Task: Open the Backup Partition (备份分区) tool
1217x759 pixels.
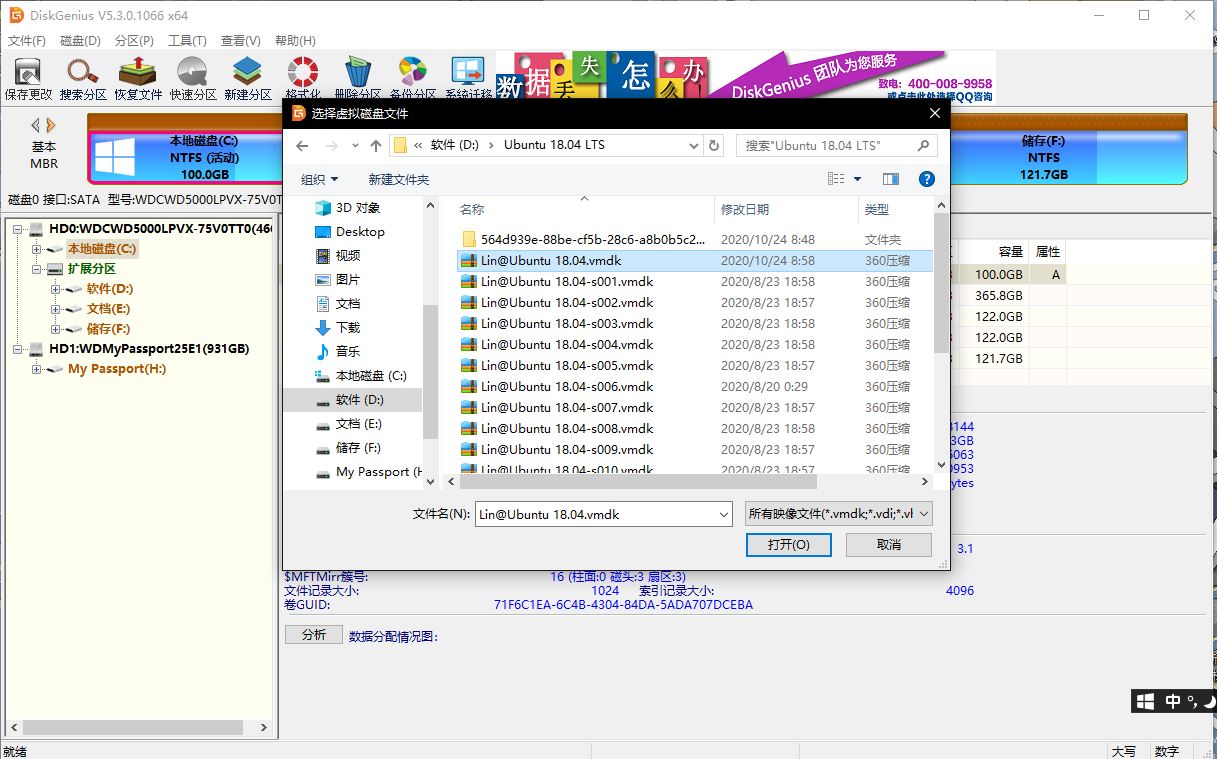Action: (413, 79)
